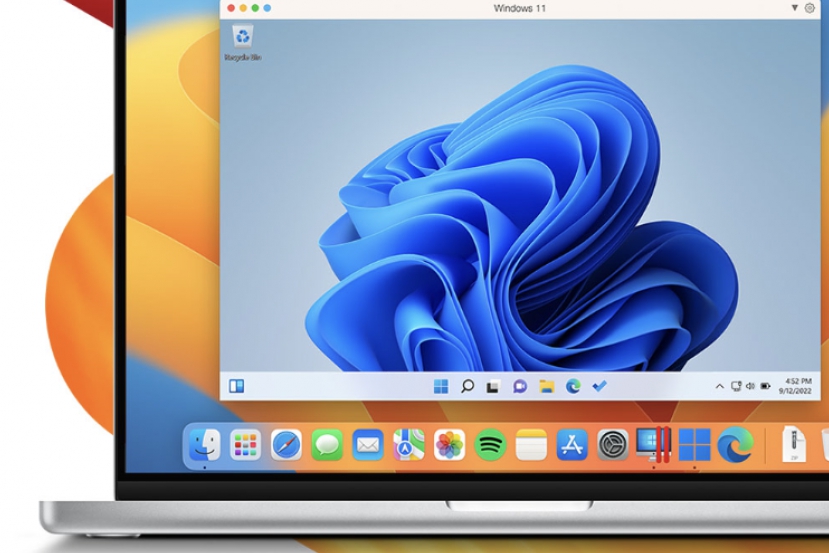The image size is (829, 553).
Task: Open Spotify from the macOS Dock
Action: [490, 444]
